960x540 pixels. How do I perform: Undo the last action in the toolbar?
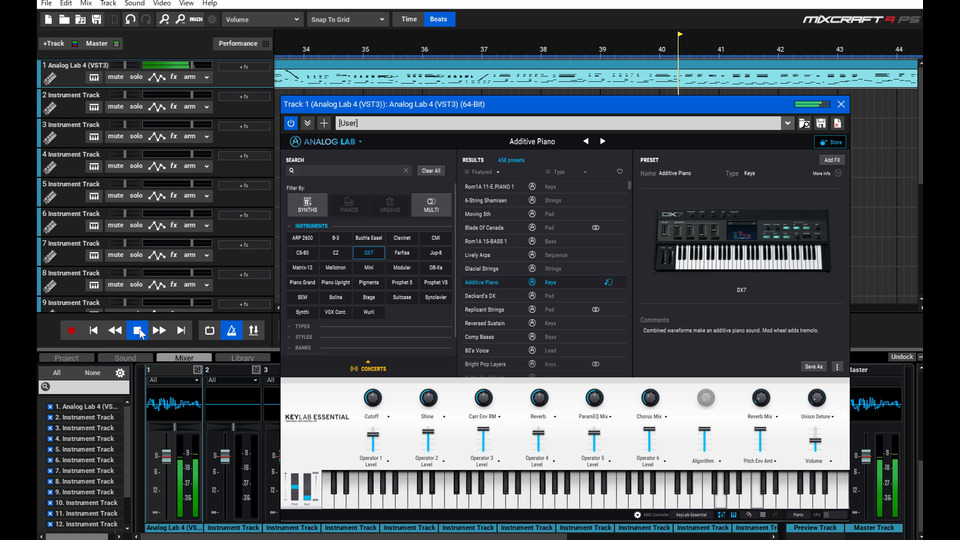click(x=130, y=20)
